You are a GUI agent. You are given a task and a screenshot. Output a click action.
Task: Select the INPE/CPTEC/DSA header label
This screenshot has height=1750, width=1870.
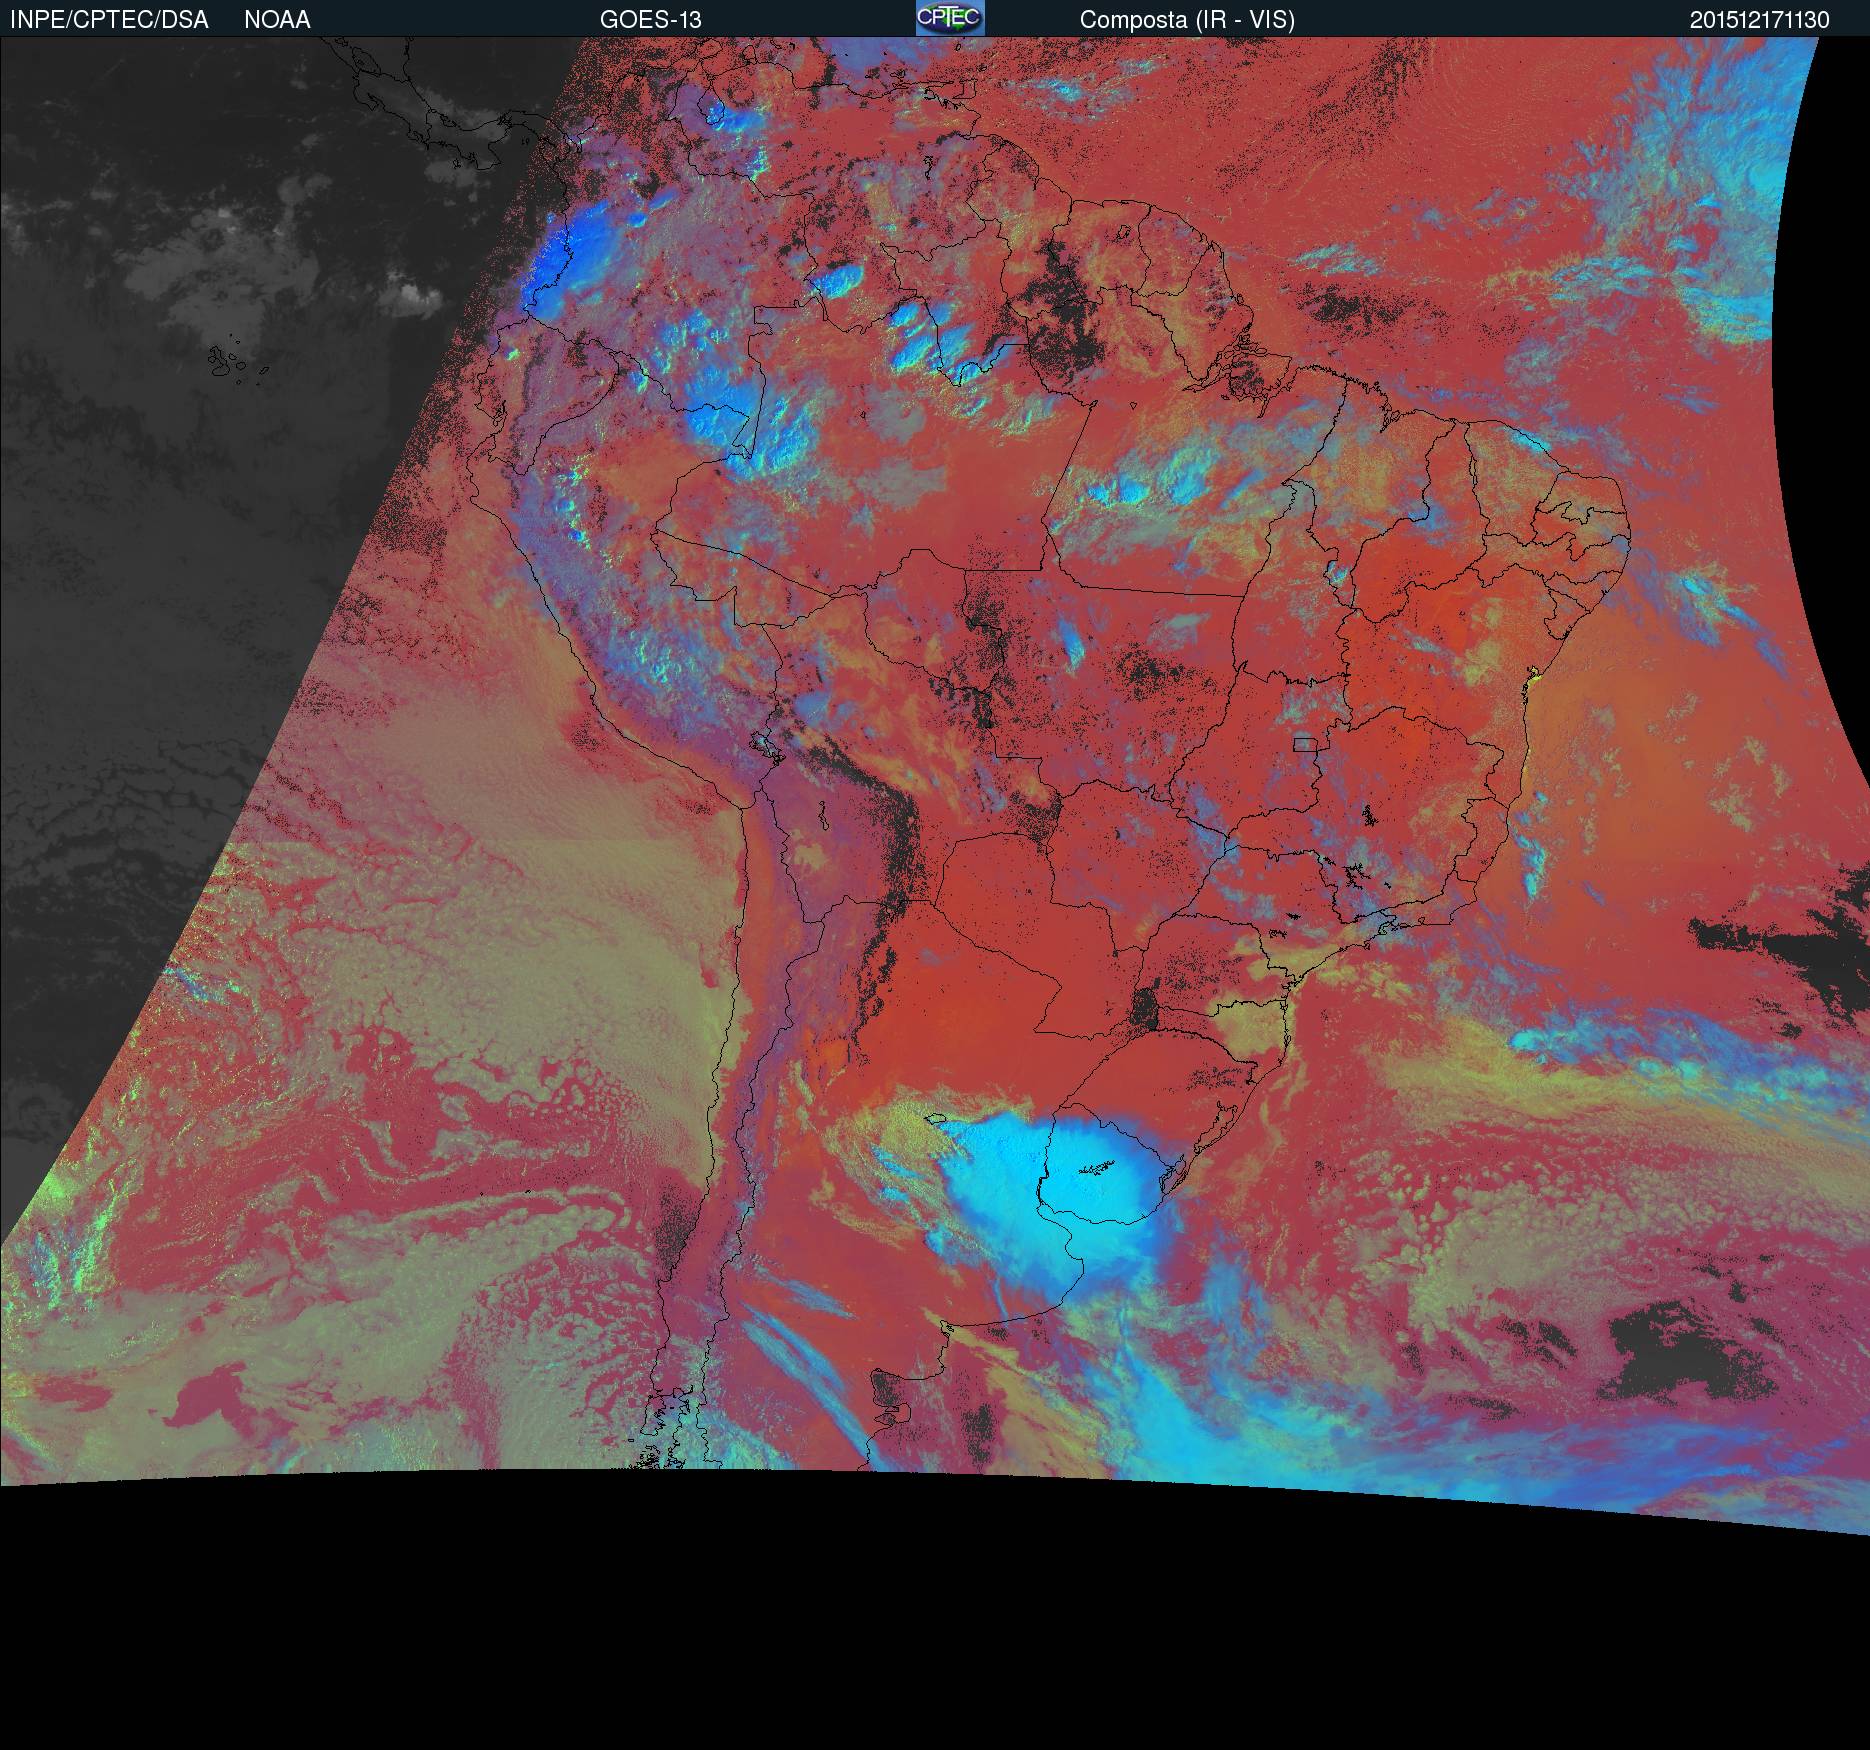[x=109, y=20]
